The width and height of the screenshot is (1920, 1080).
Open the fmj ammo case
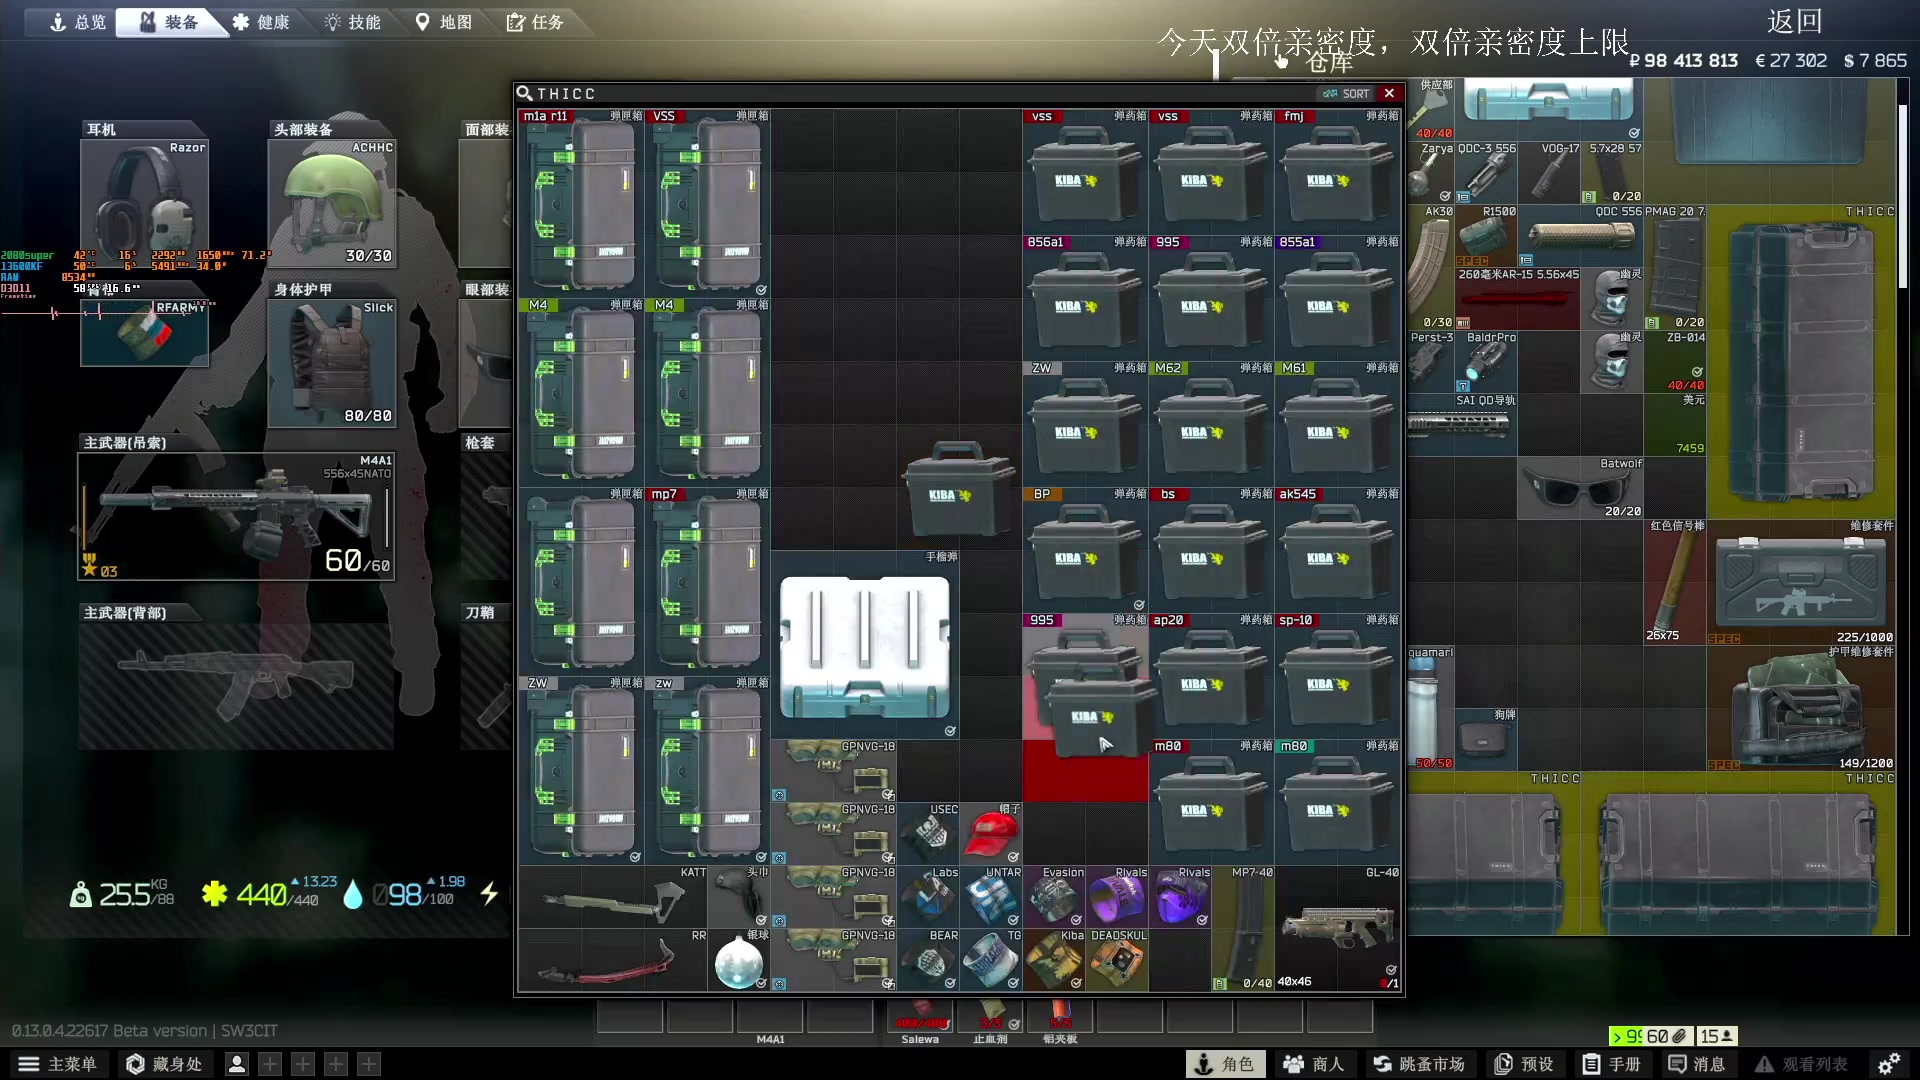point(1337,173)
